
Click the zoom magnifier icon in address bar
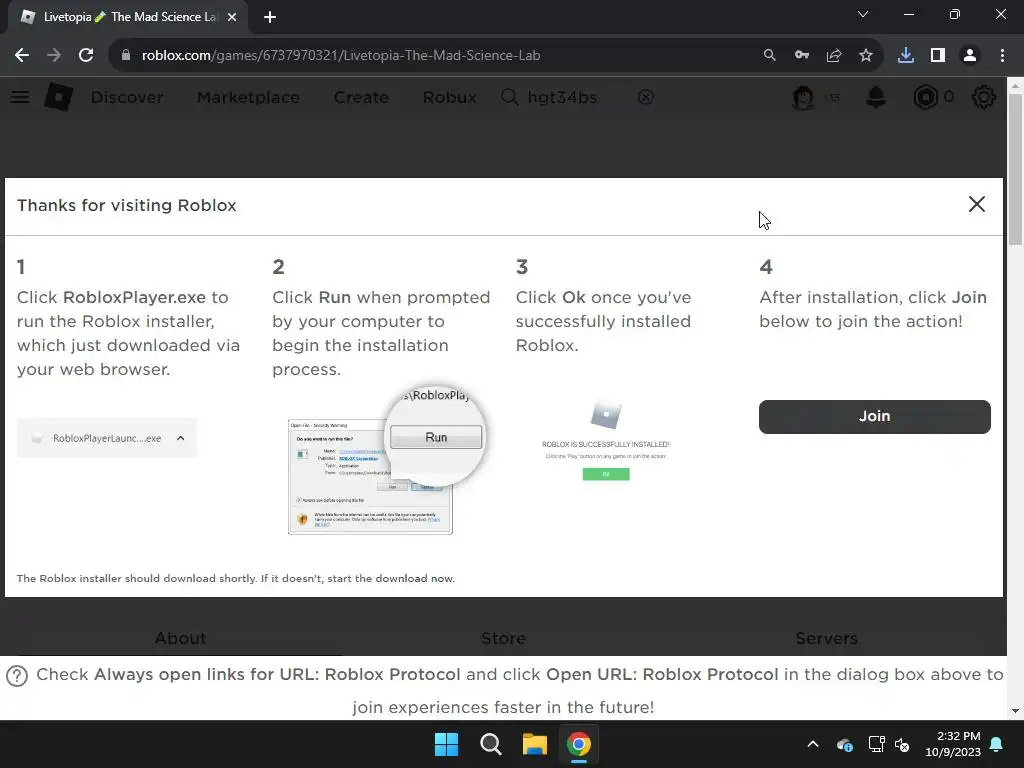[770, 56]
